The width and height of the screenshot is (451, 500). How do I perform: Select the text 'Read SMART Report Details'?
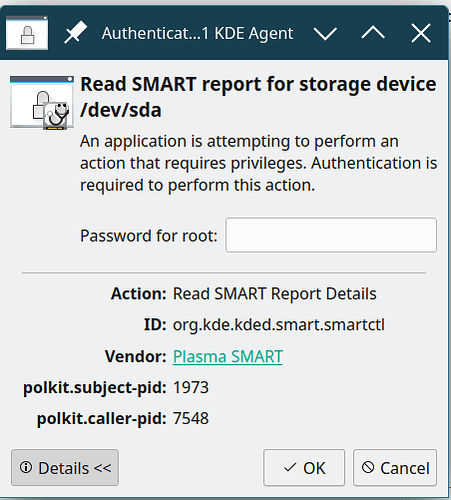[275, 294]
